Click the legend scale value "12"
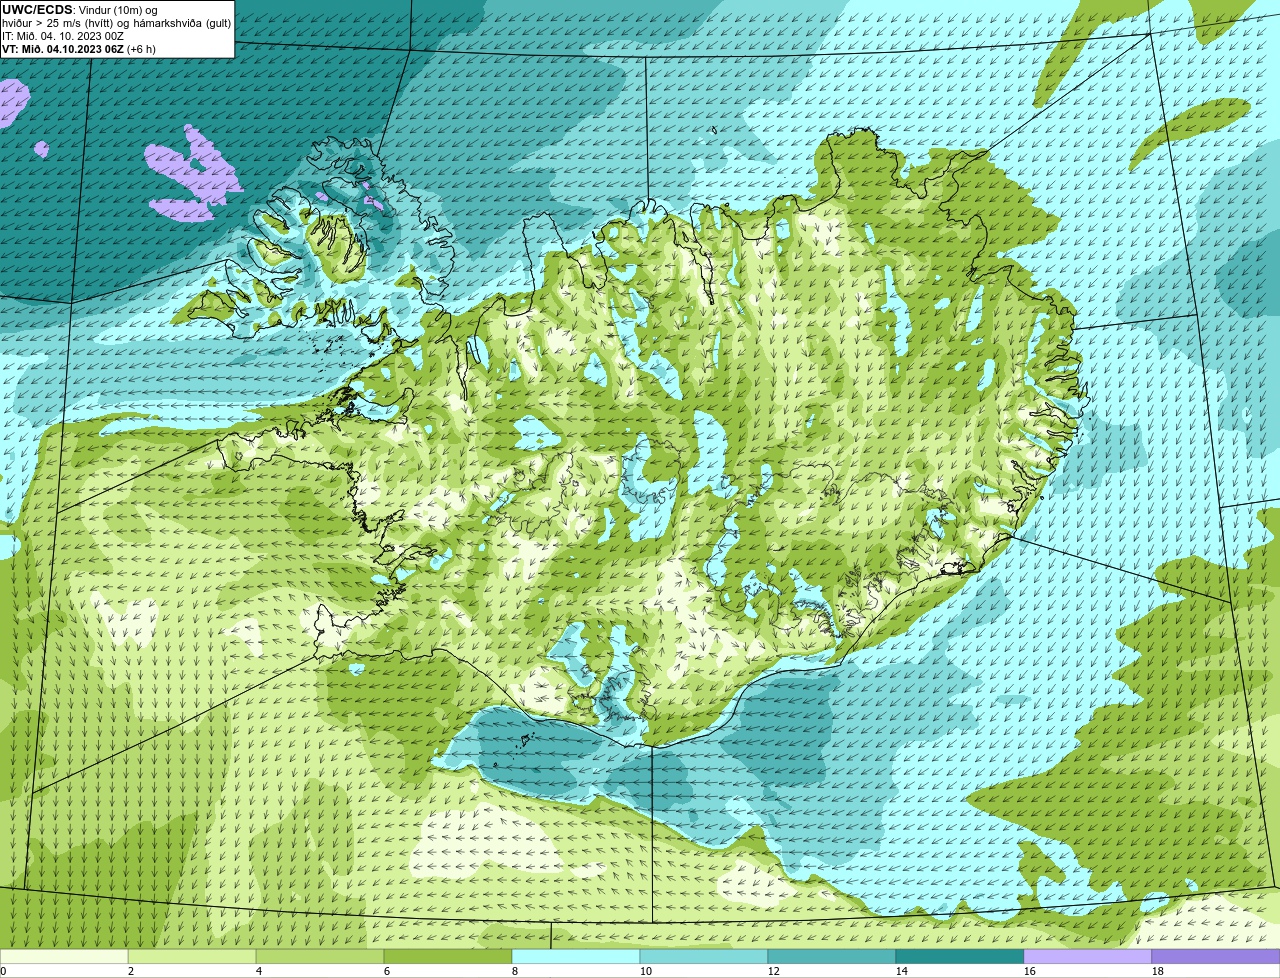 [x=774, y=971]
